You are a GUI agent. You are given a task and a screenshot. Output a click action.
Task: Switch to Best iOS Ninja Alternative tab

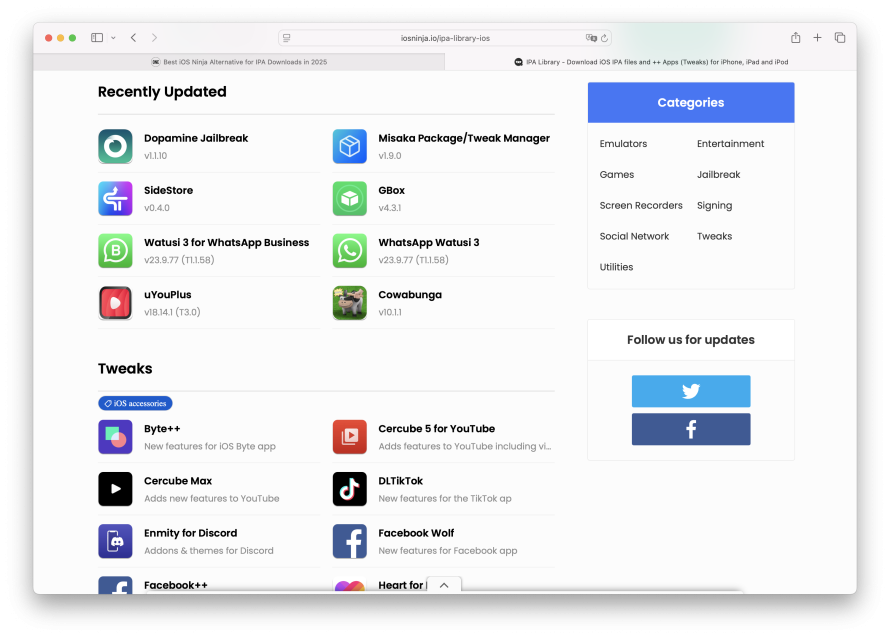pyautogui.click(x=239, y=62)
